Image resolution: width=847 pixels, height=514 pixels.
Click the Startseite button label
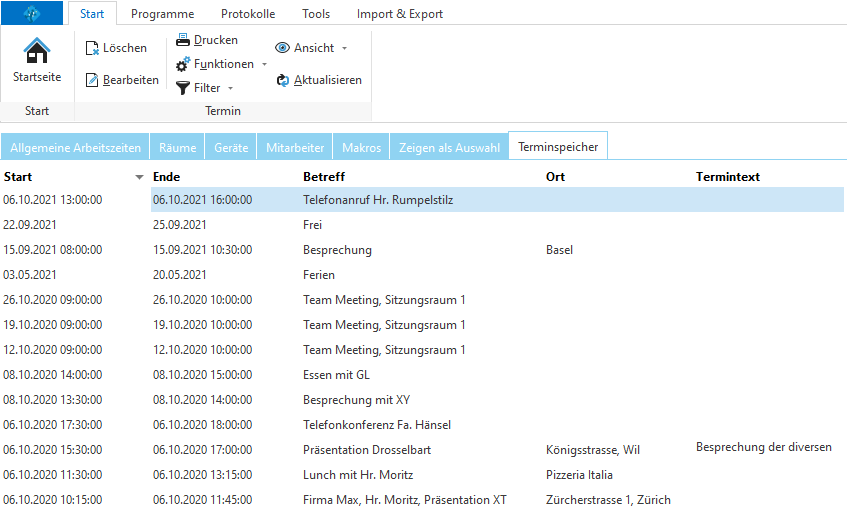tap(37, 77)
